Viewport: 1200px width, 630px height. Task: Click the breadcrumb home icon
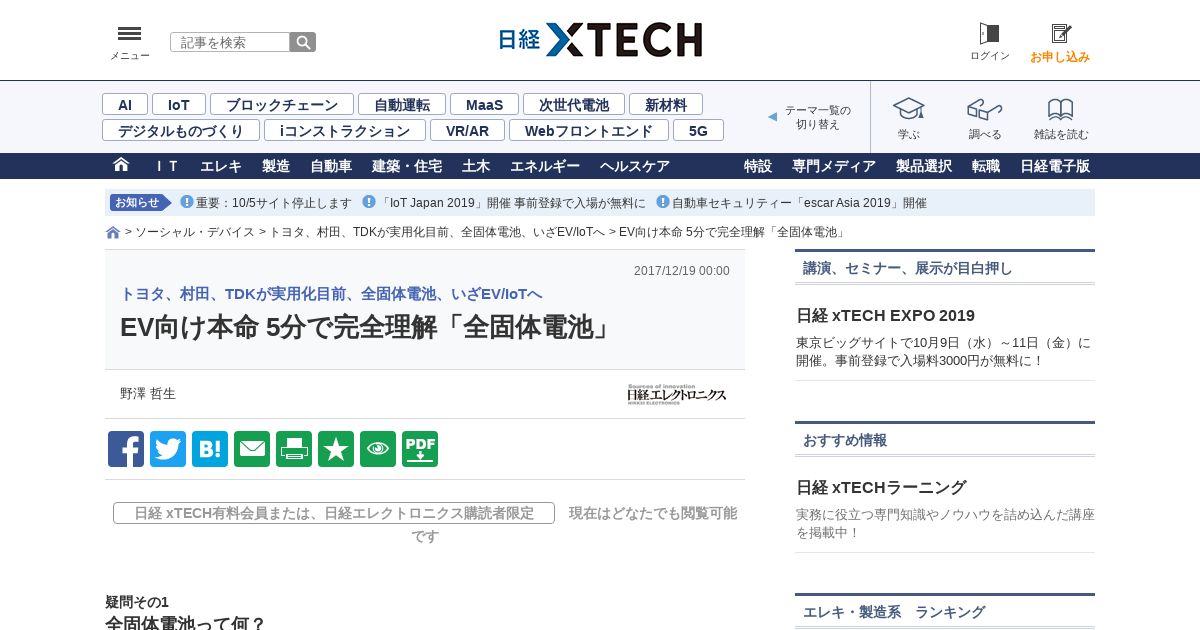tap(113, 232)
